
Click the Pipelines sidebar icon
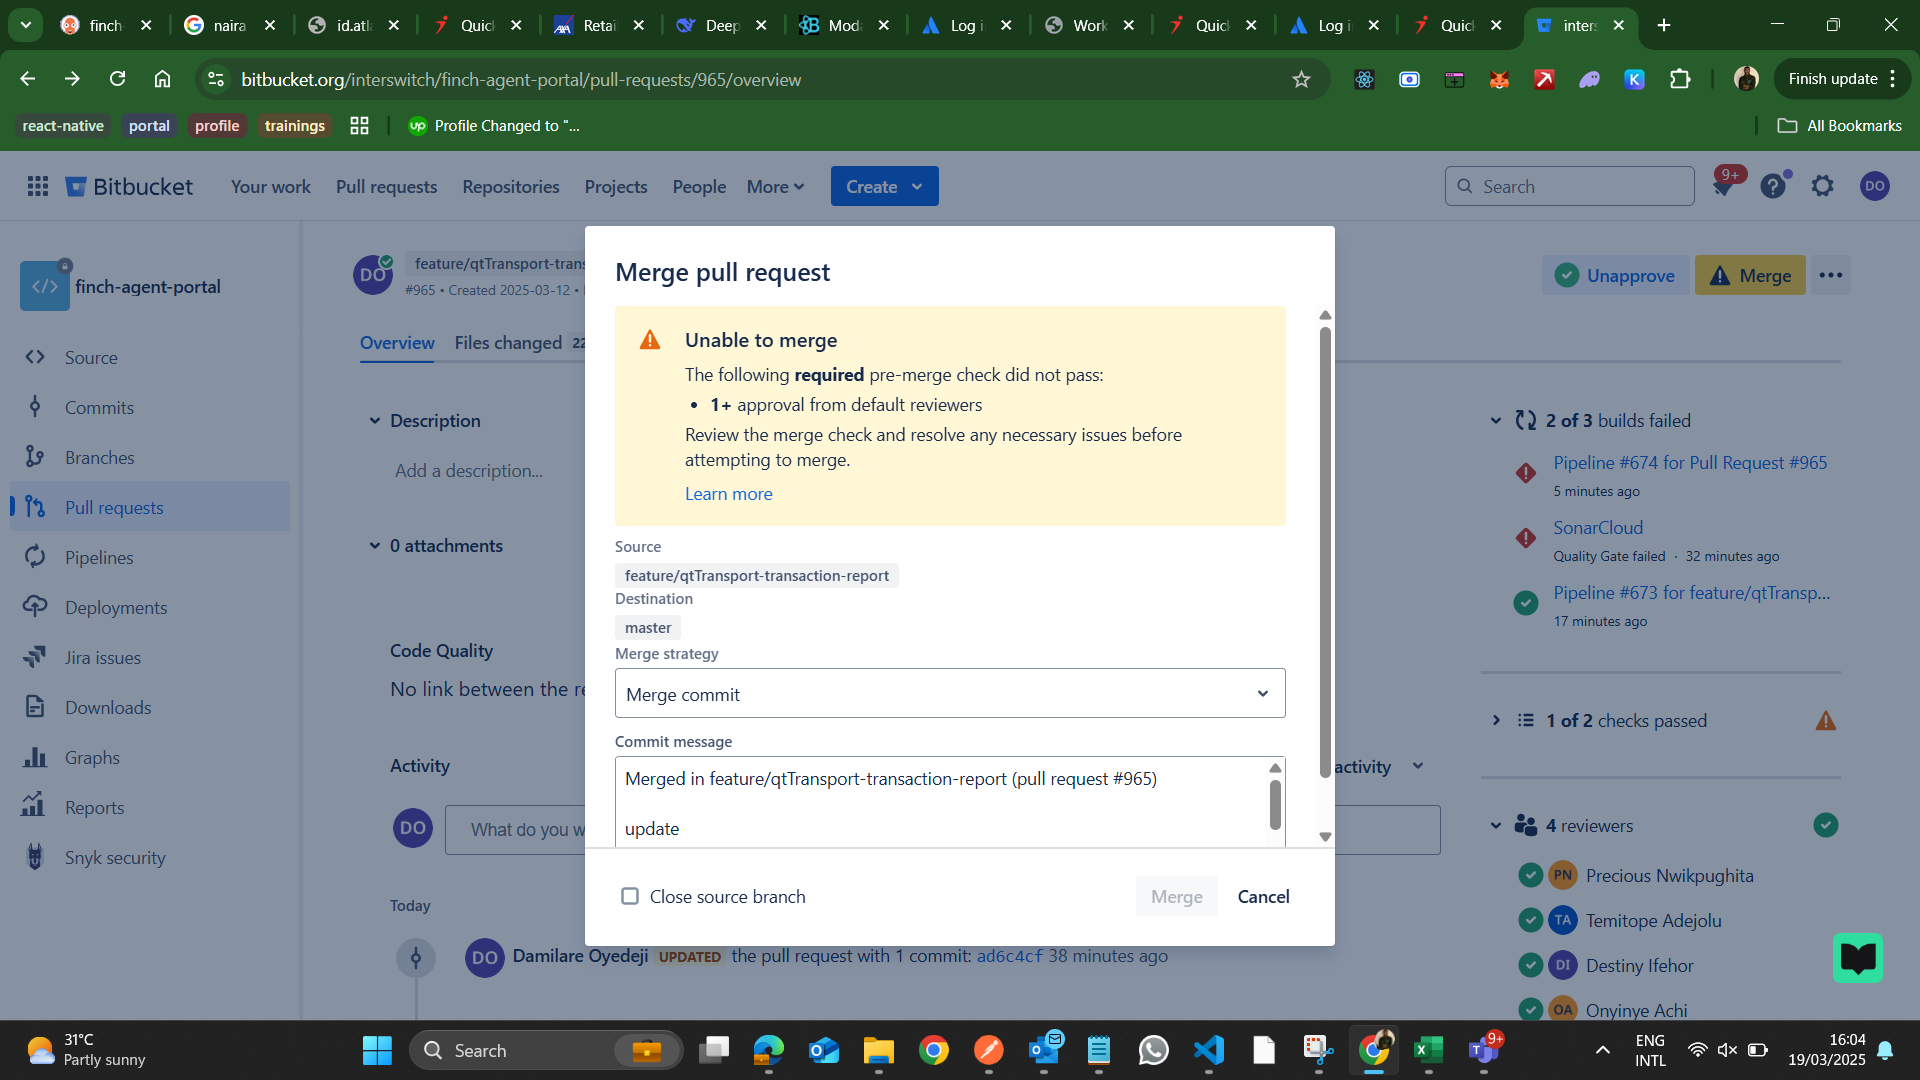[x=36, y=557]
